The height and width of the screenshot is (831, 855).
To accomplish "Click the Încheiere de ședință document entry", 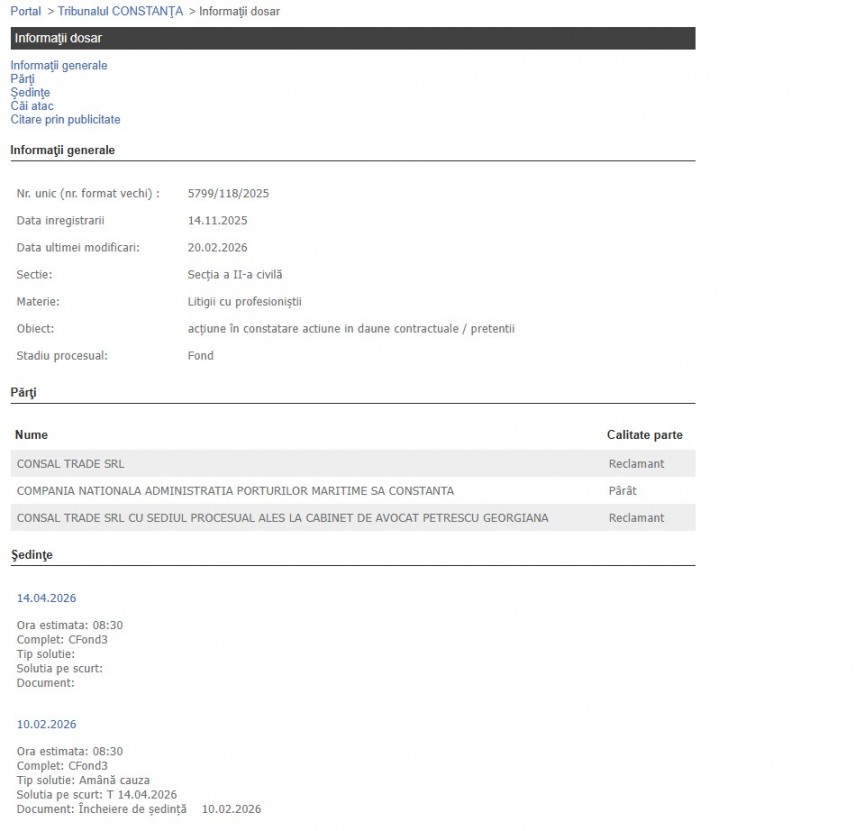I will (134, 809).
